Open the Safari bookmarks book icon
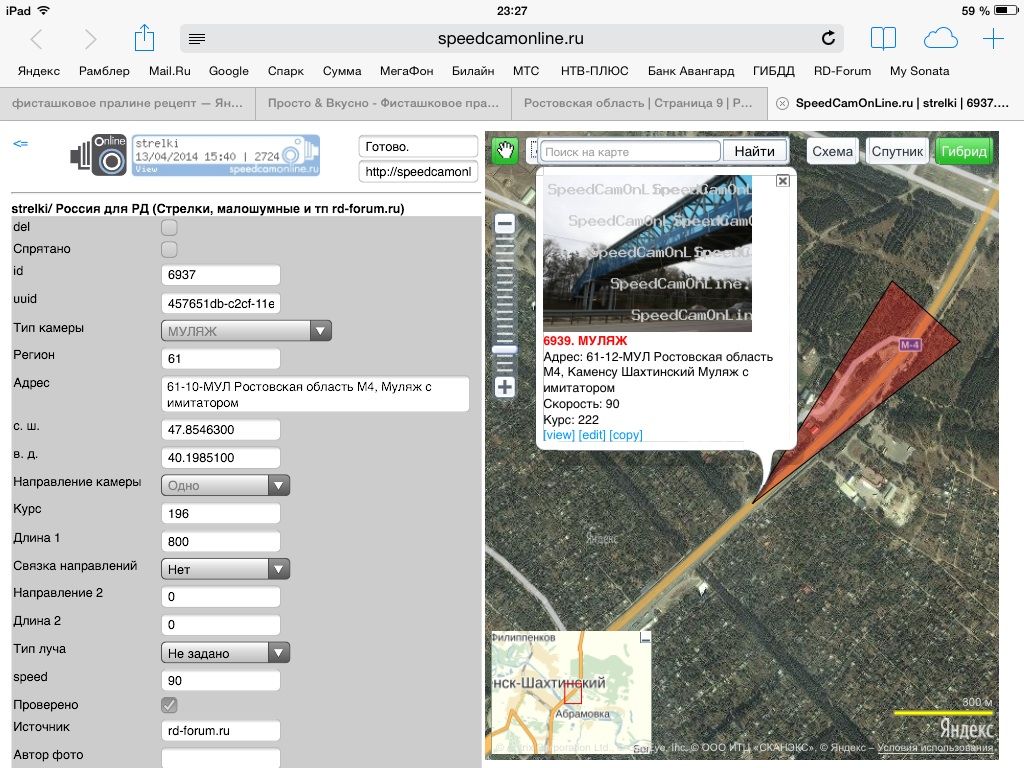The width and height of the screenshot is (1024, 768). click(883, 39)
